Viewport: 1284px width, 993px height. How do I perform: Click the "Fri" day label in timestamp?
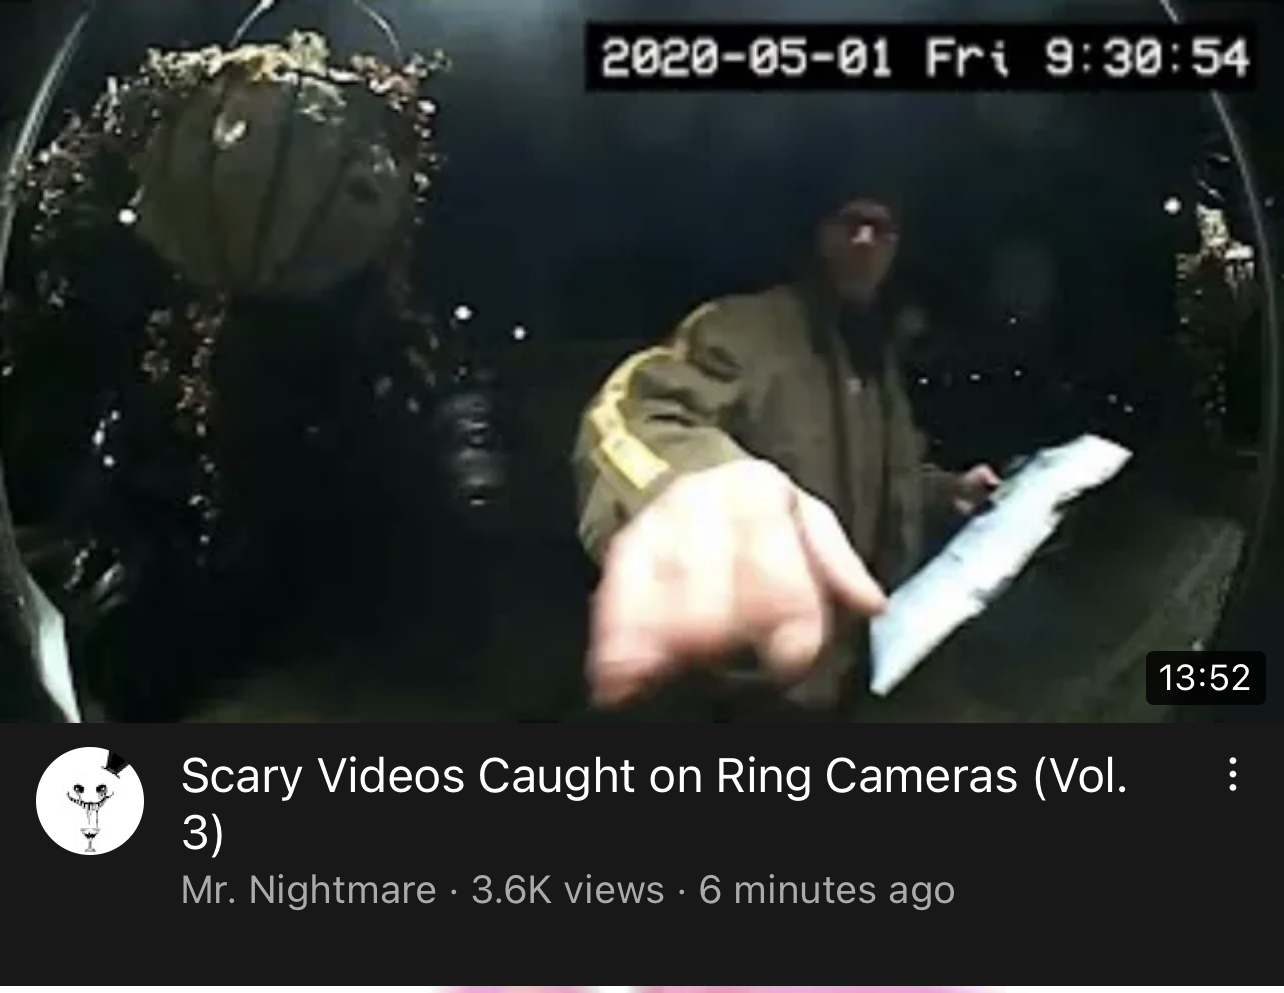point(967,57)
